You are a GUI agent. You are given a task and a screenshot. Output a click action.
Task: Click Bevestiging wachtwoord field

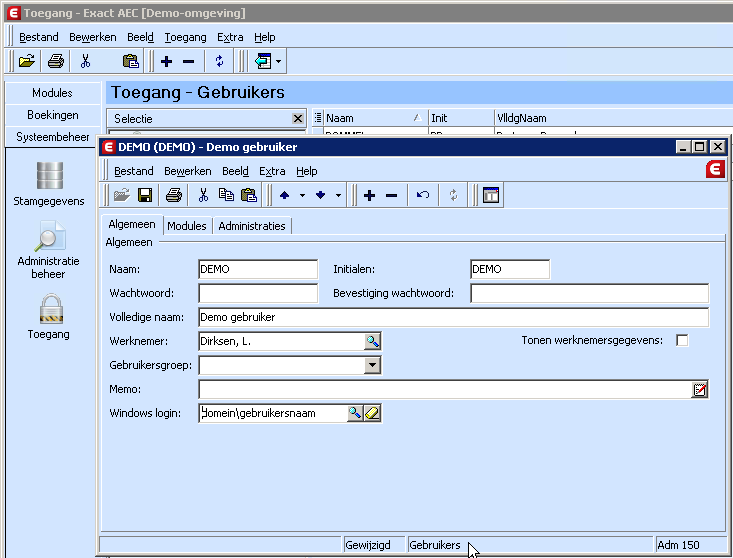click(589, 293)
